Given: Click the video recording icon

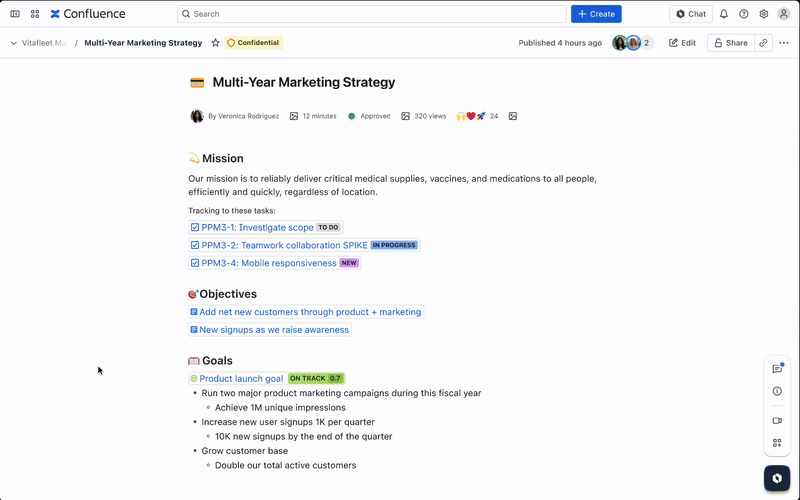Looking at the screenshot, I should [x=777, y=420].
